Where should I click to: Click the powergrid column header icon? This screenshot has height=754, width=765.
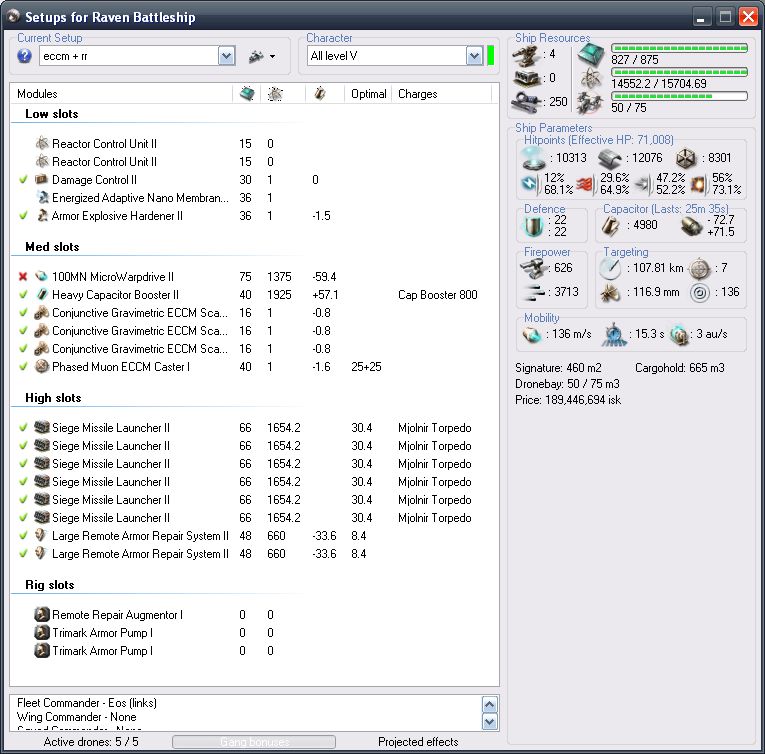(275, 94)
